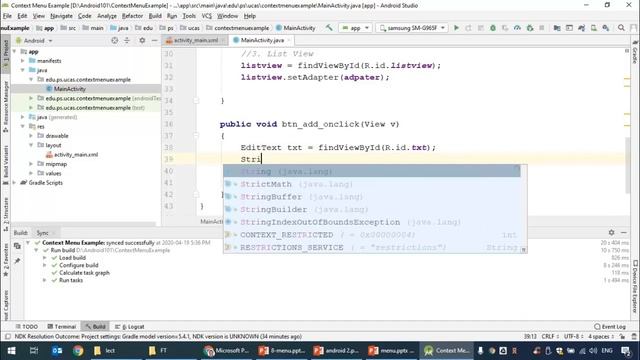Open the Build menu in menu bar
The height and width of the screenshot is (360, 640).
point(155,16)
